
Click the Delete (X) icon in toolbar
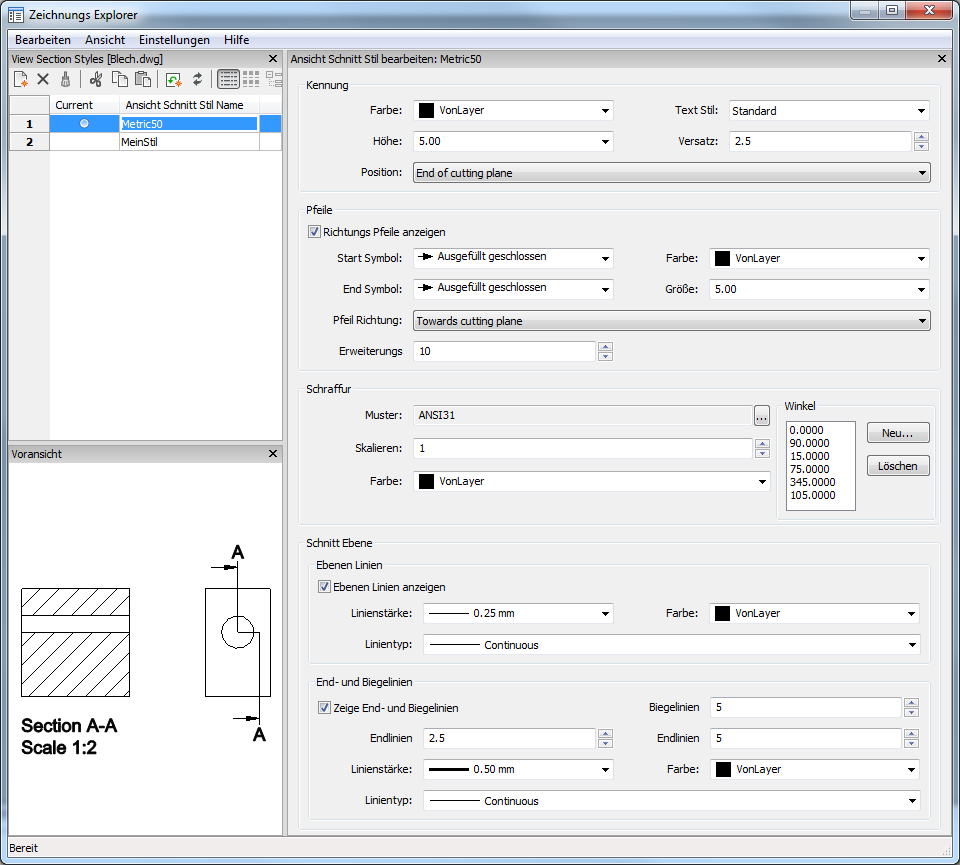coord(43,79)
